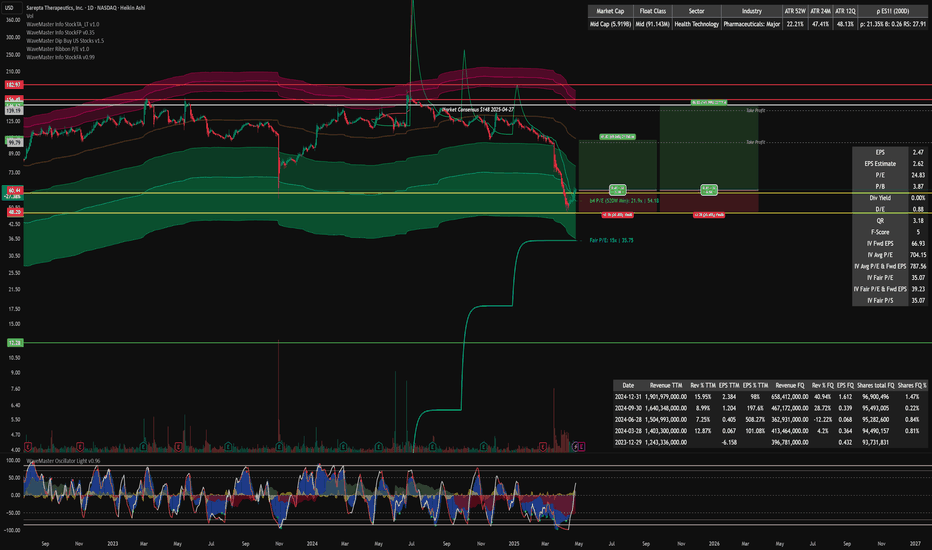This screenshot has height=550, width=932.
Task: Click the Sector header cell
Action: (x=697, y=11)
